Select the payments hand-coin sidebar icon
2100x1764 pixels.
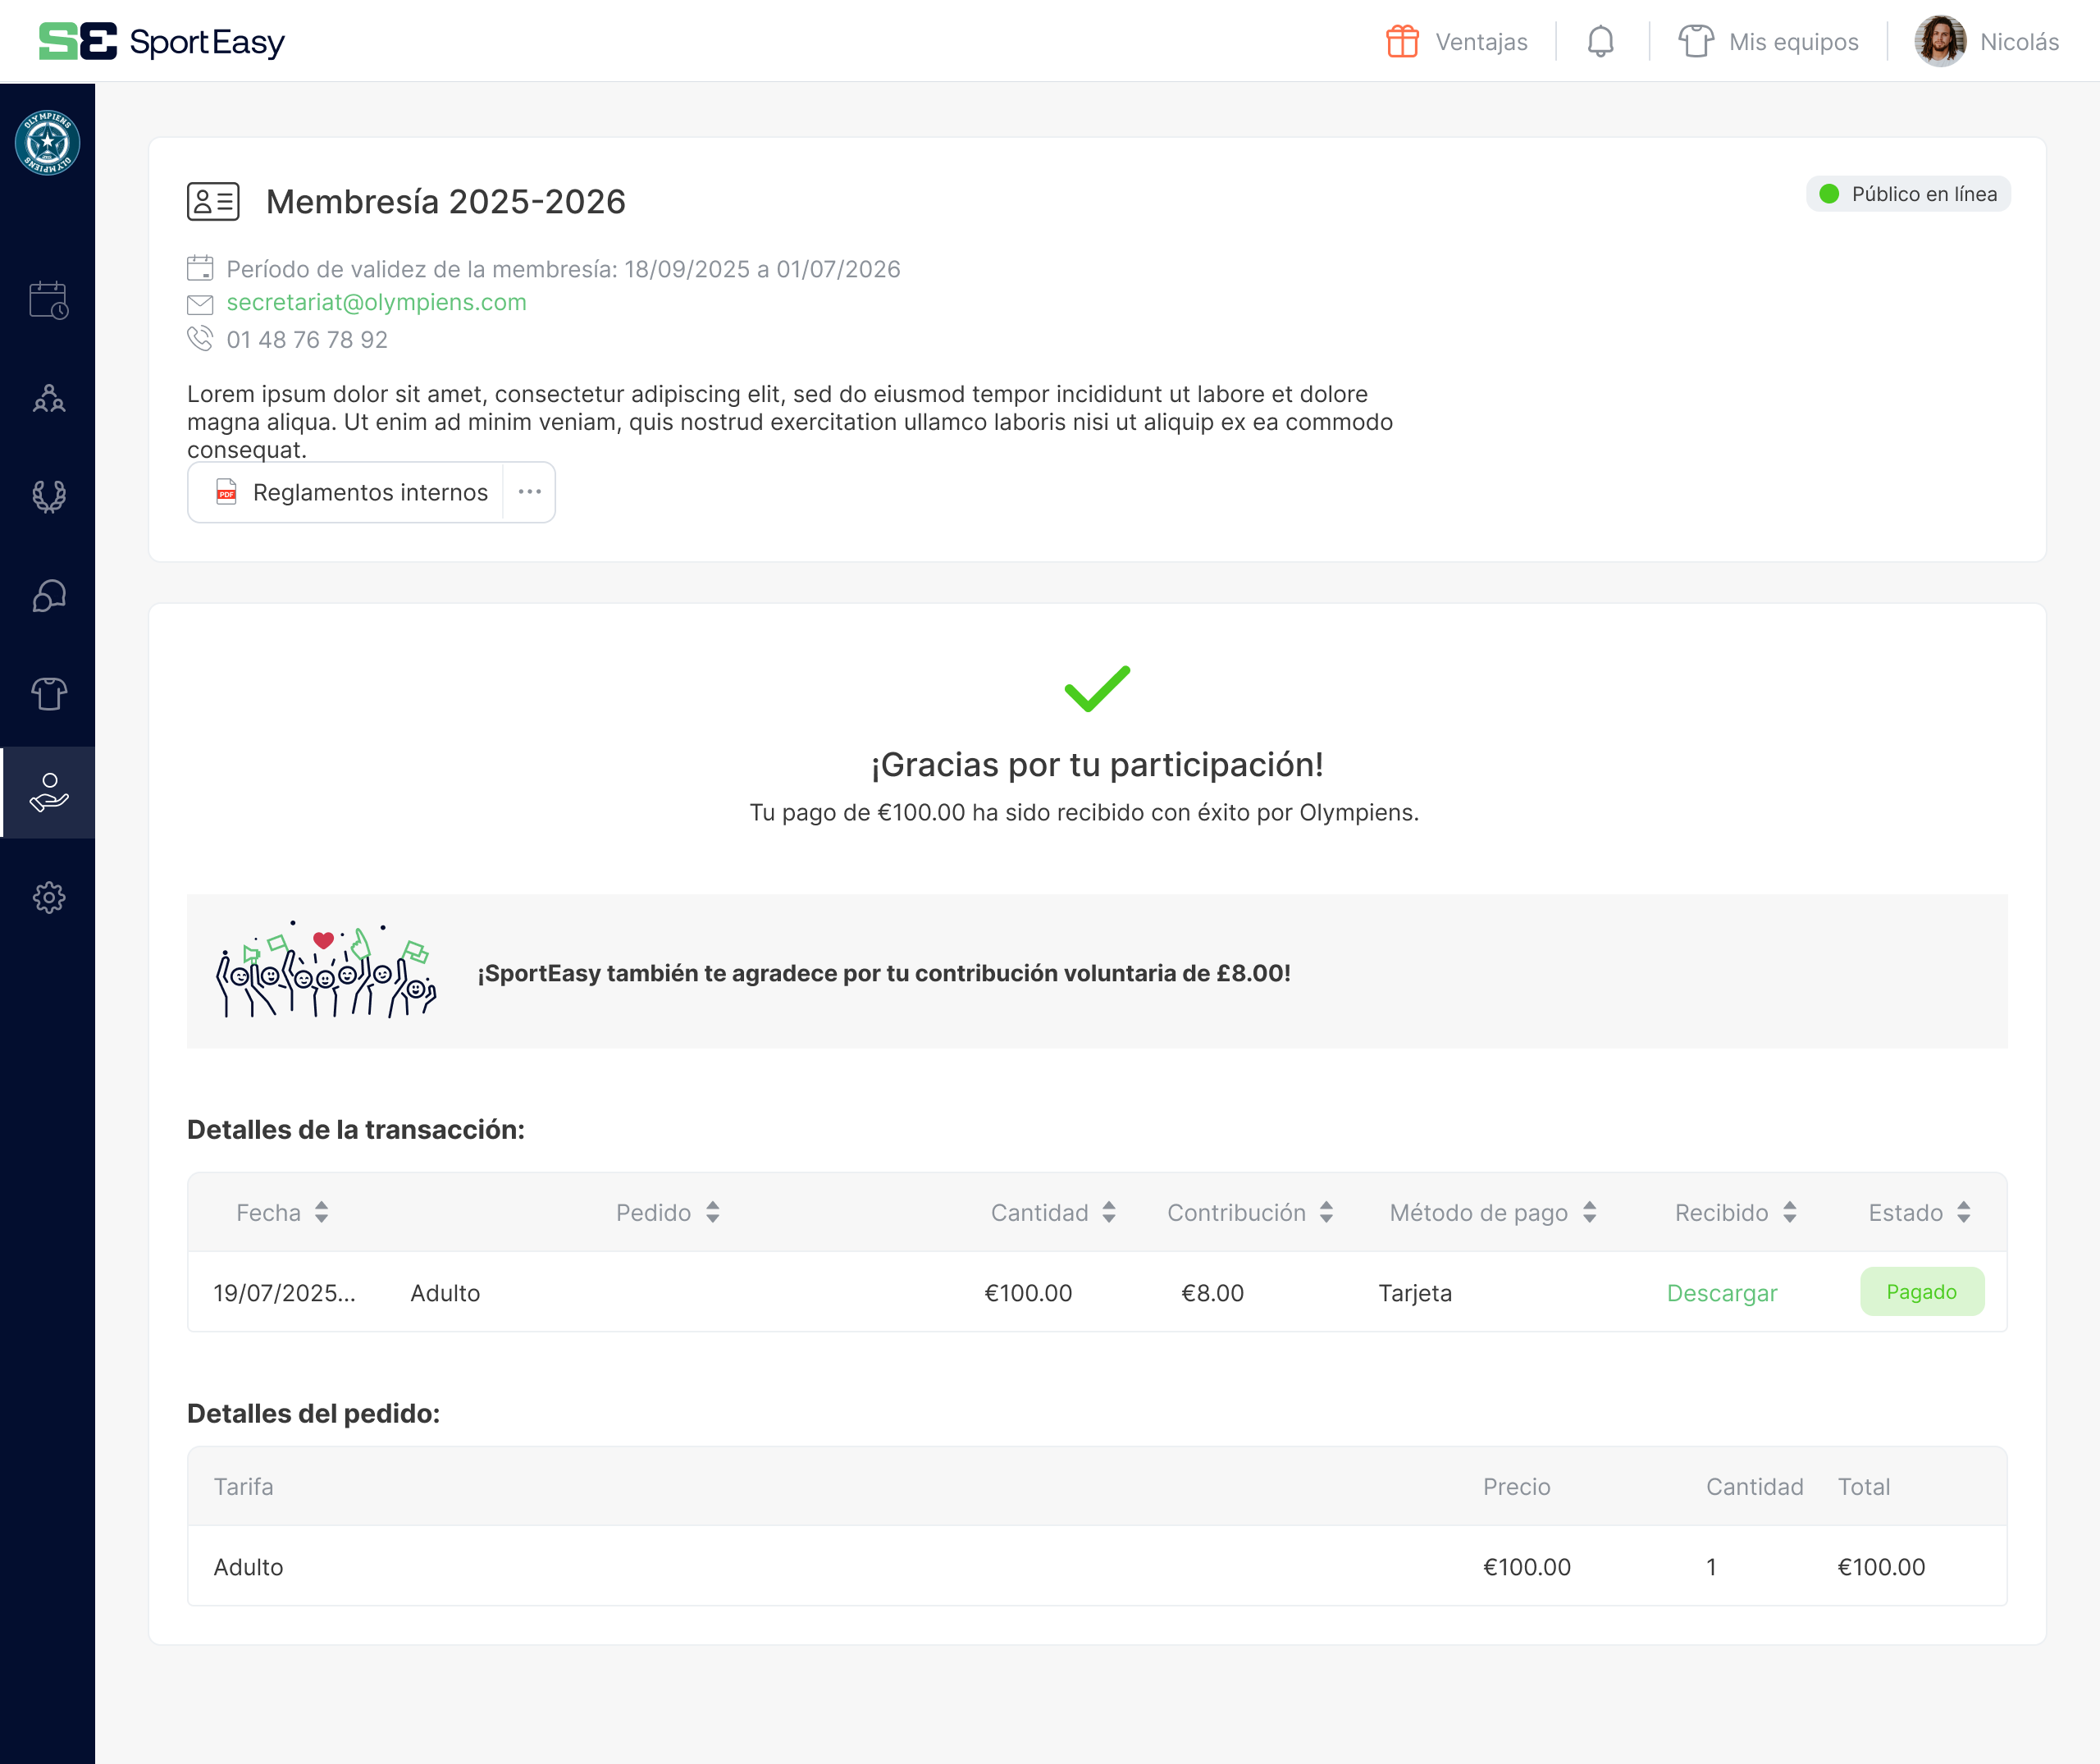tap(48, 792)
